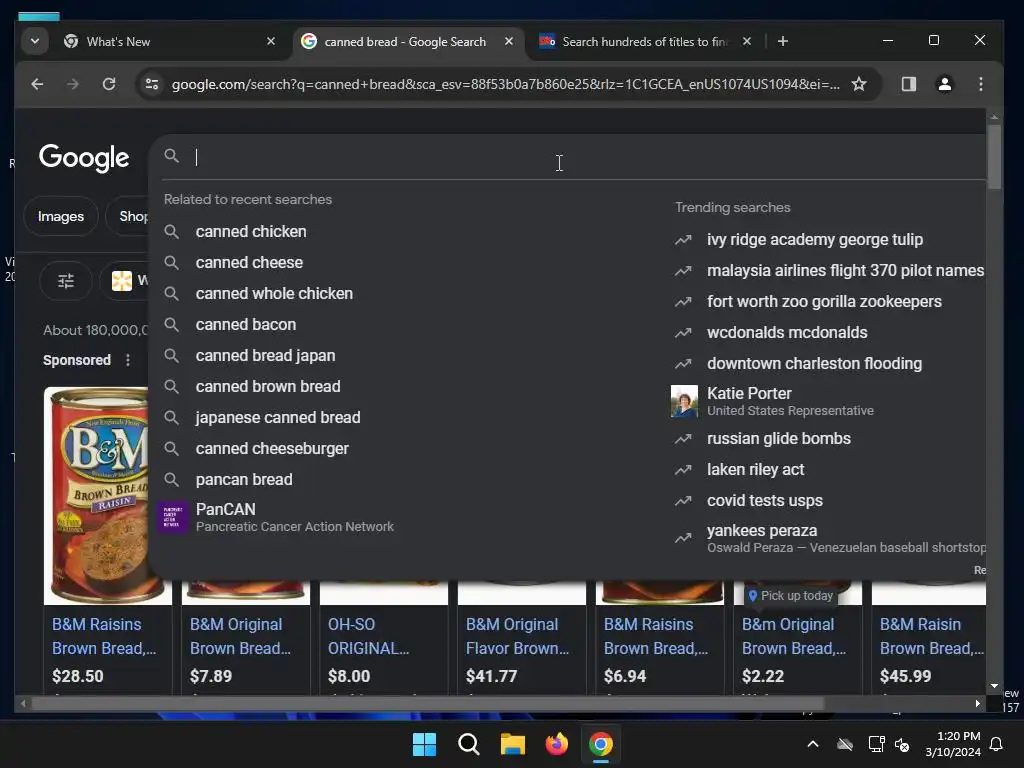Image resolution: width=1024 pixels, height=768 pixels.
Task: Click the vertical page scrollbar thumb
Action: click(x=994, y=157)
